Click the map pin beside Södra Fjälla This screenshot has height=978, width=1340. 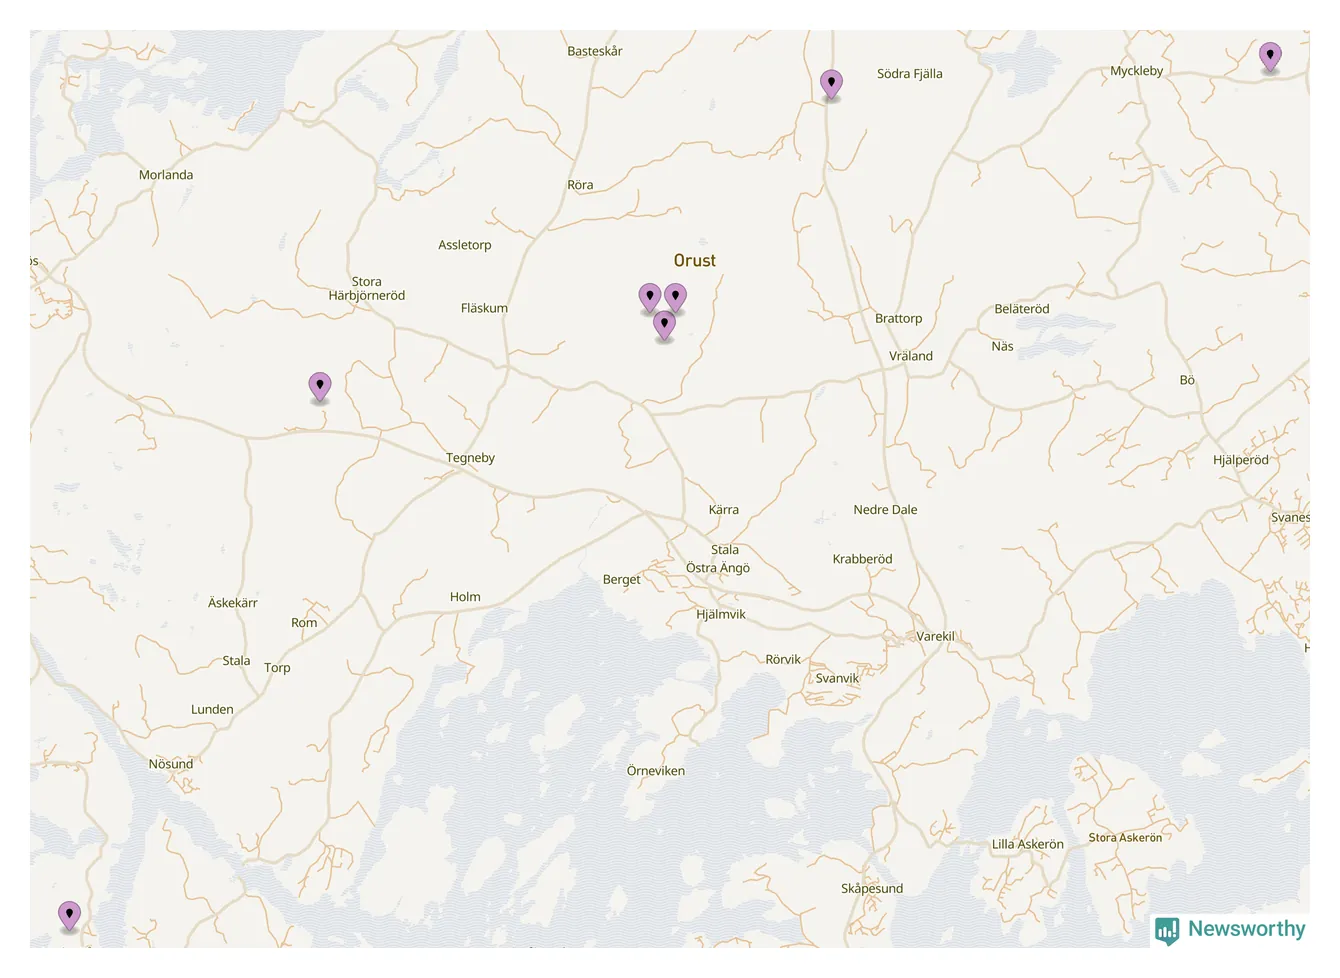coord(831,85)
